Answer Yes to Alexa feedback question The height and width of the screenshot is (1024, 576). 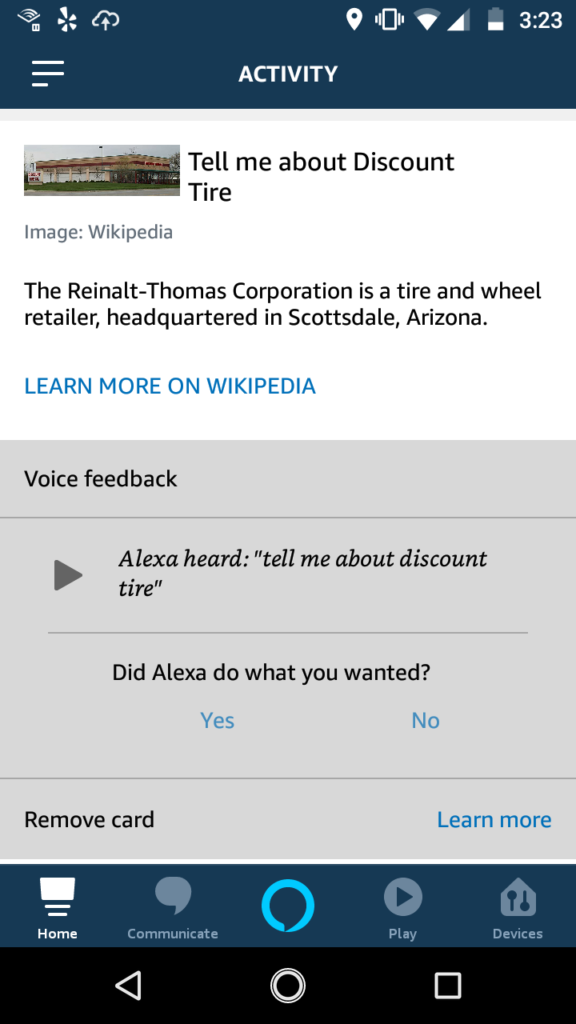(217, 720)
